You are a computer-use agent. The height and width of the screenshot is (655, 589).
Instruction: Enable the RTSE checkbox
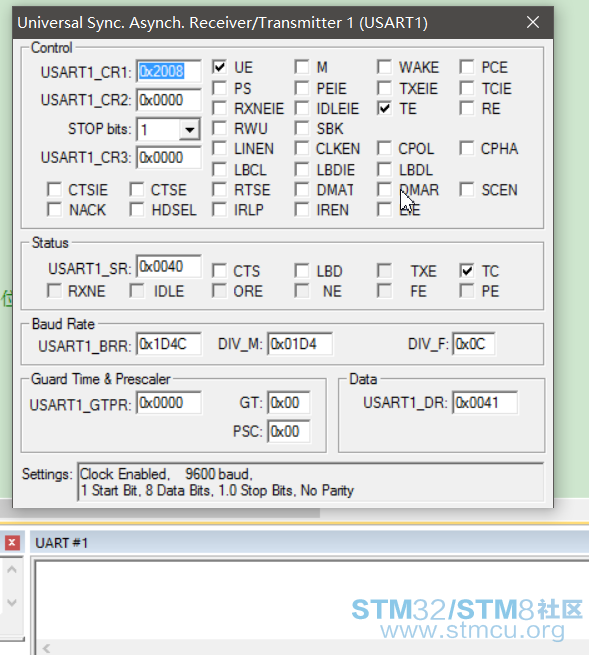click(x=219, y=190)
